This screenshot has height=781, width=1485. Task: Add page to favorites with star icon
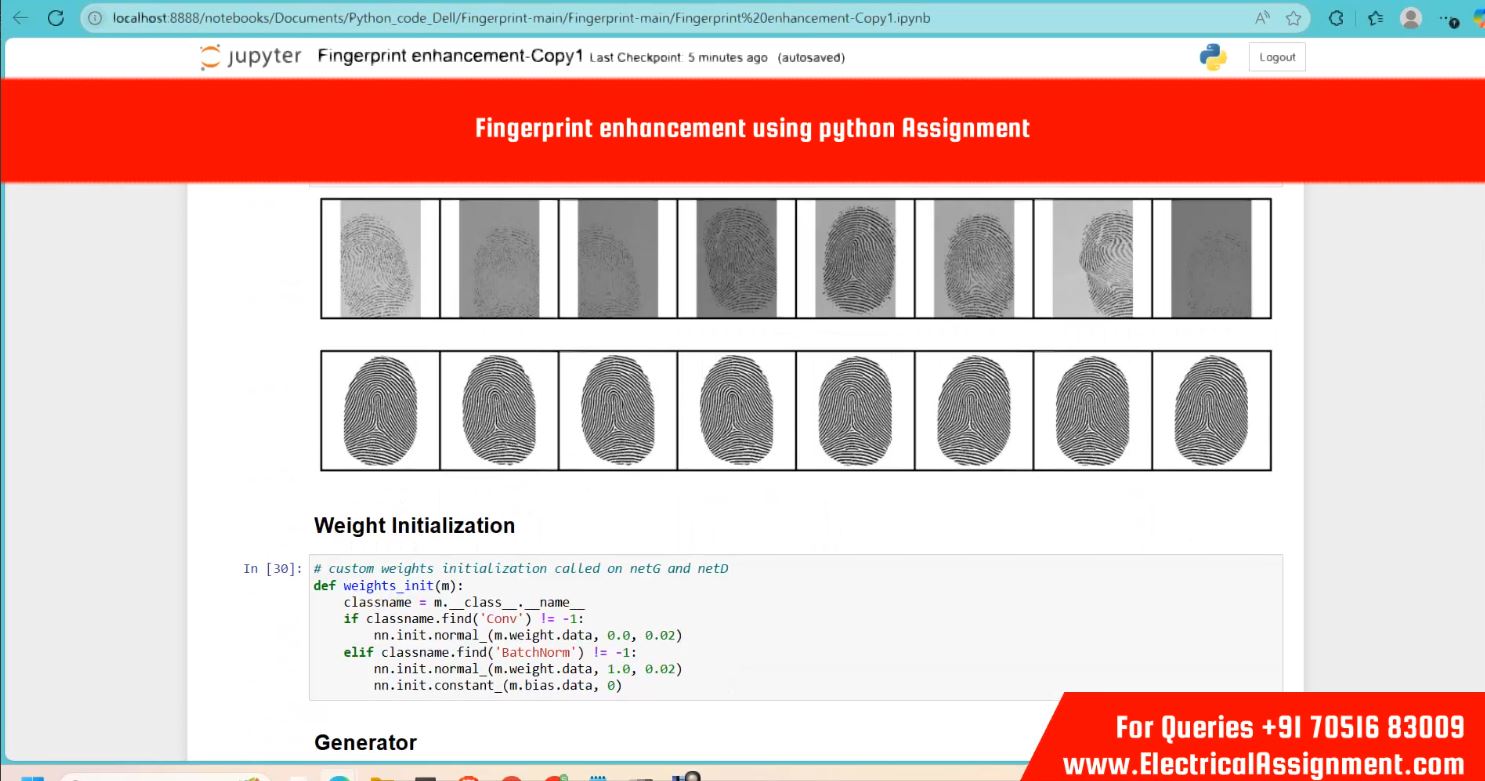pos(1293,18)
